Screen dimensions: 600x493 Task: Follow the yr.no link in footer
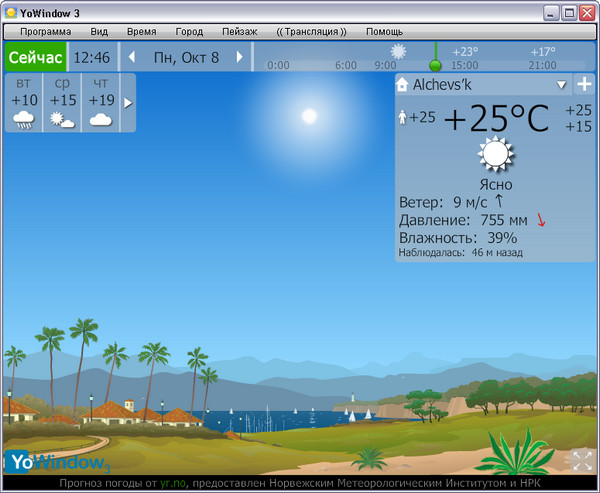[x=173, y=483]
